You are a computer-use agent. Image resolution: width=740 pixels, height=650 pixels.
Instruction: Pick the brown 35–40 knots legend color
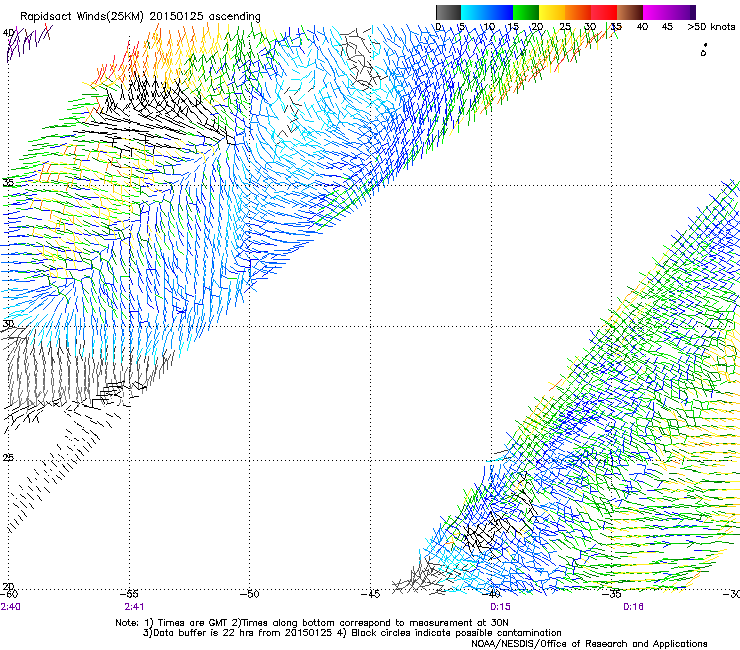[630, 12]
